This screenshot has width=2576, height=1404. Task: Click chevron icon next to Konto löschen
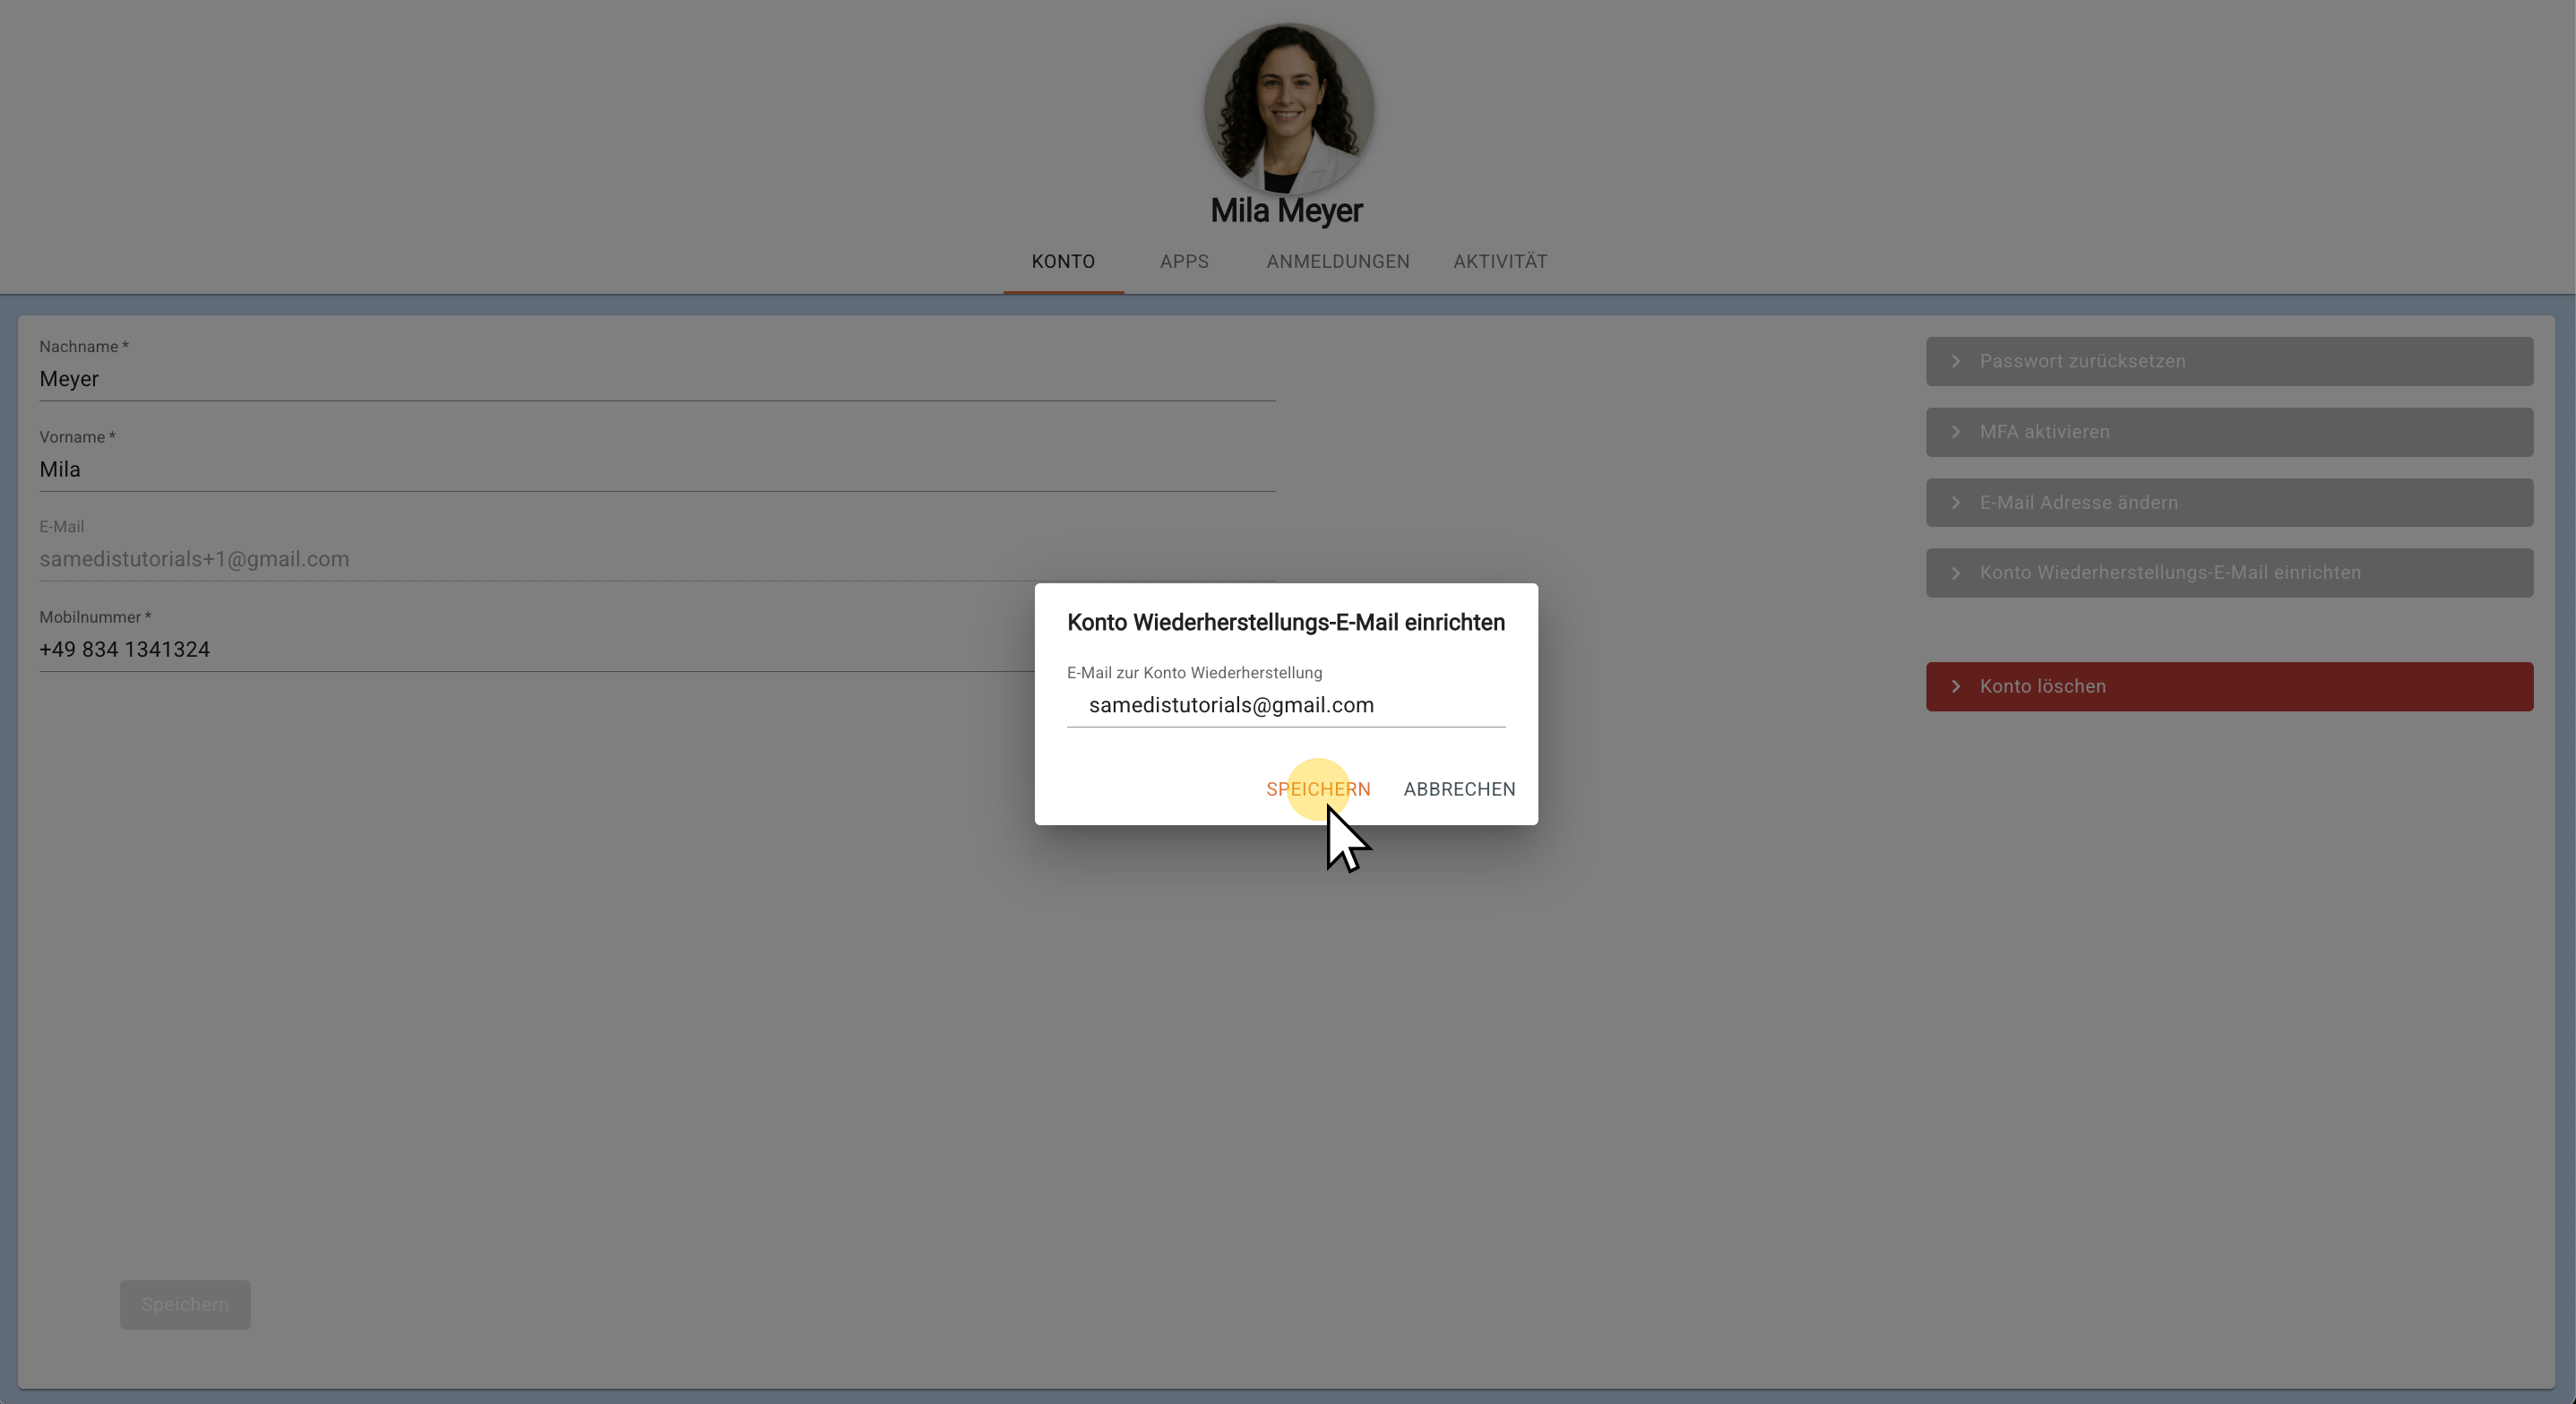pyautogui.click(x=1956, y=686)
